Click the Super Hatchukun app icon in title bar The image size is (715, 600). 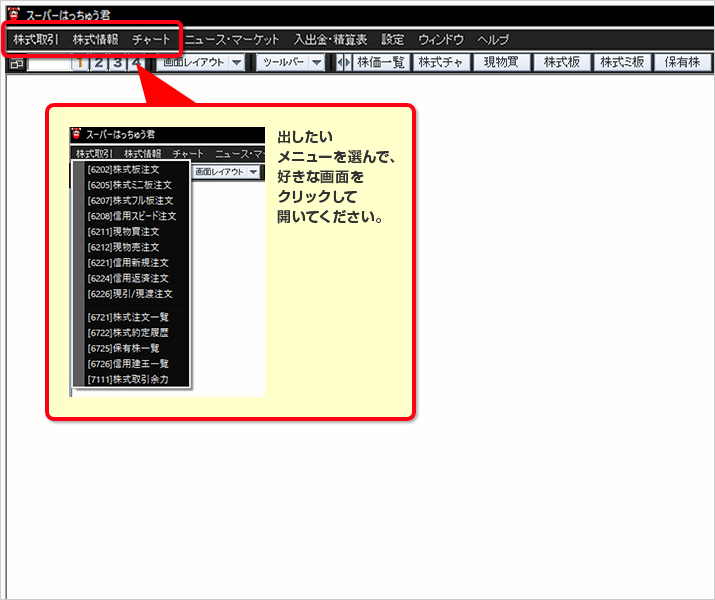pos(14,13)
